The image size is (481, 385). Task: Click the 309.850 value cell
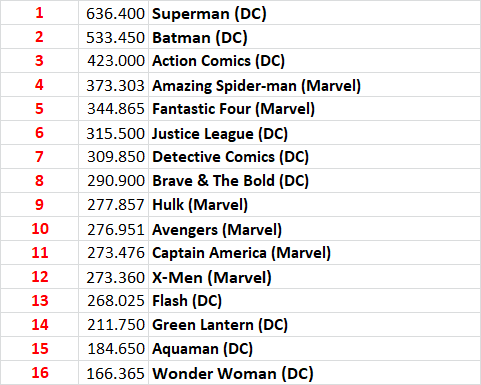click(x=113, y=157)
